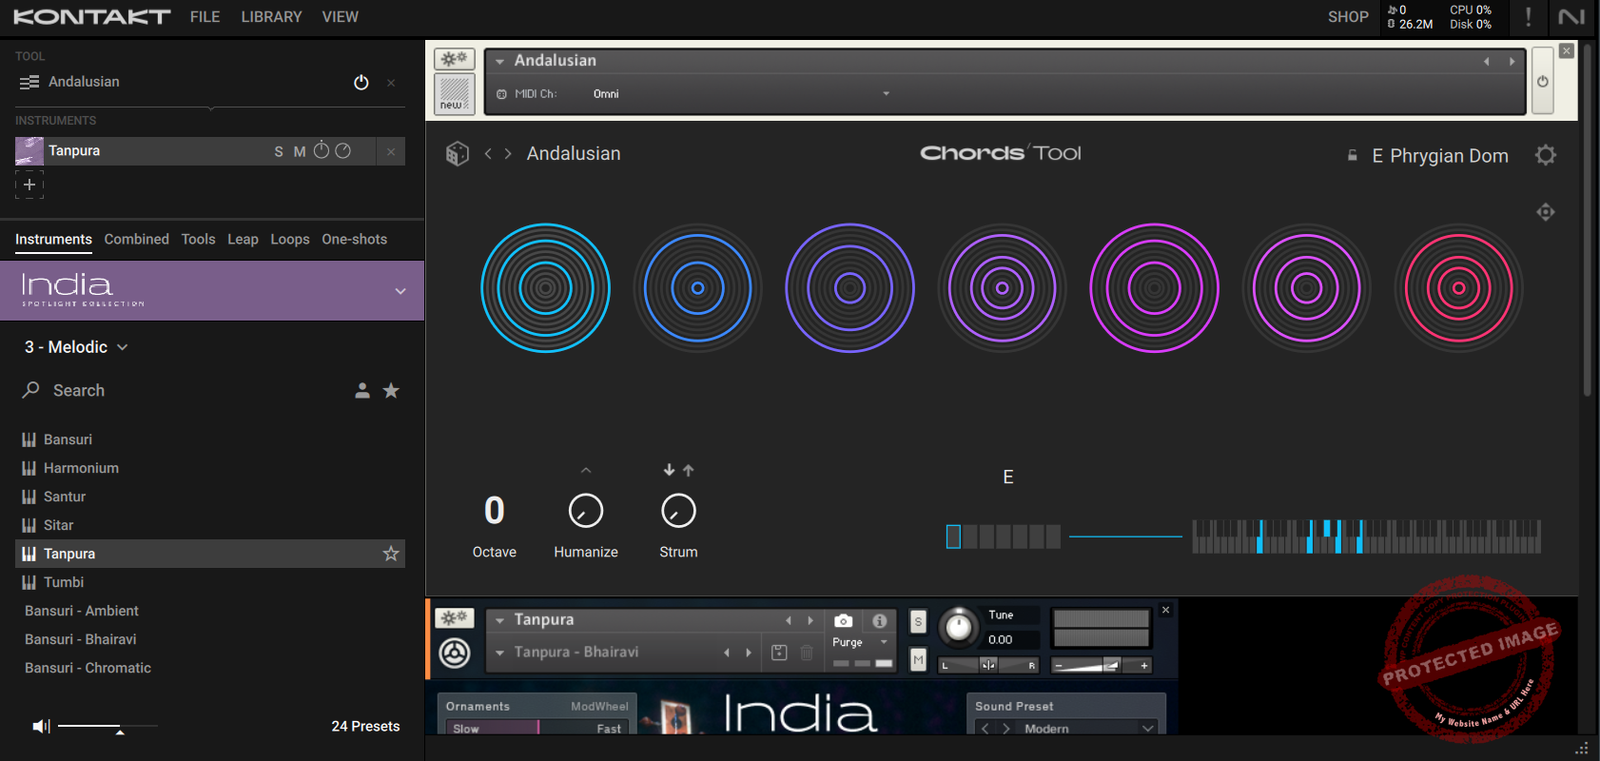Switch to the Instruments tab
This screenshot has height=761, width=1600.
pos(53,239)
